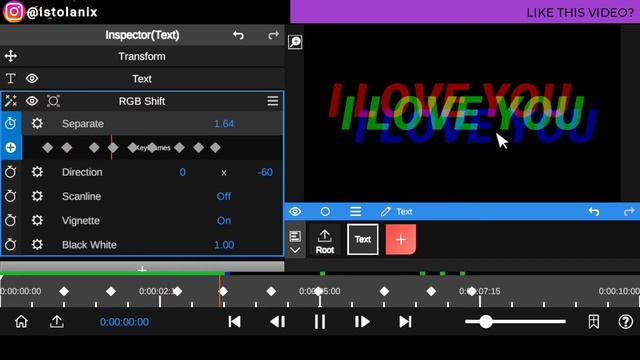
Task: Step back one frame
Action: 278,322
